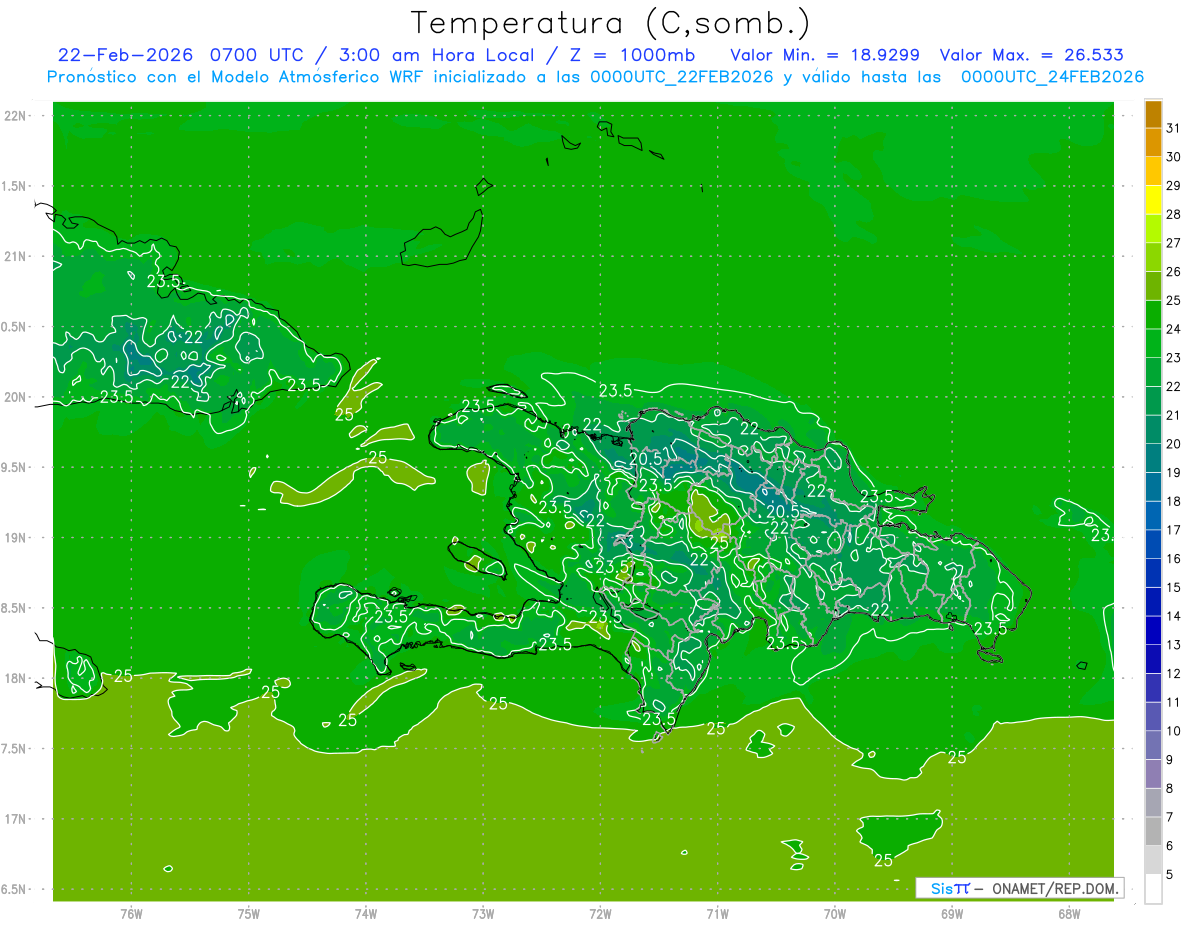This screenshot has height=927, width=1200.
Task: Click the orange swatch between 29 and 30
Action: click(1153, 171)
